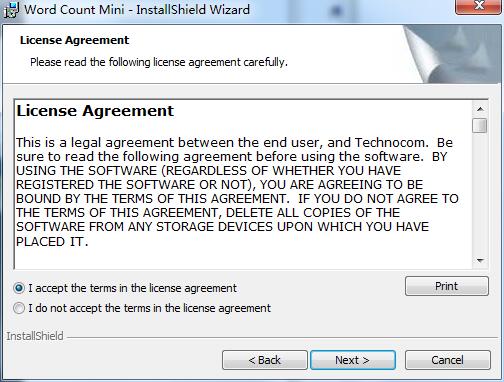Click the license scrollbar down arrow

tap(480, 260)
